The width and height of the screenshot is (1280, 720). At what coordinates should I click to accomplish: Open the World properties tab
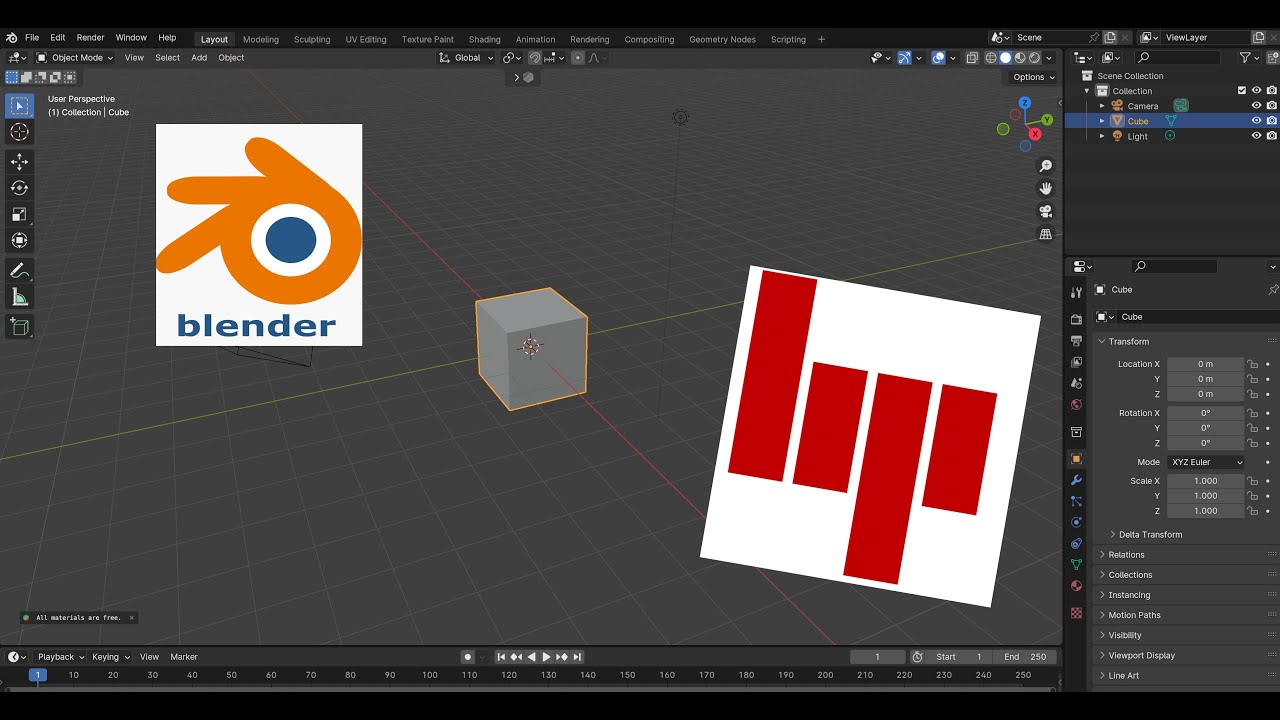1076,405
